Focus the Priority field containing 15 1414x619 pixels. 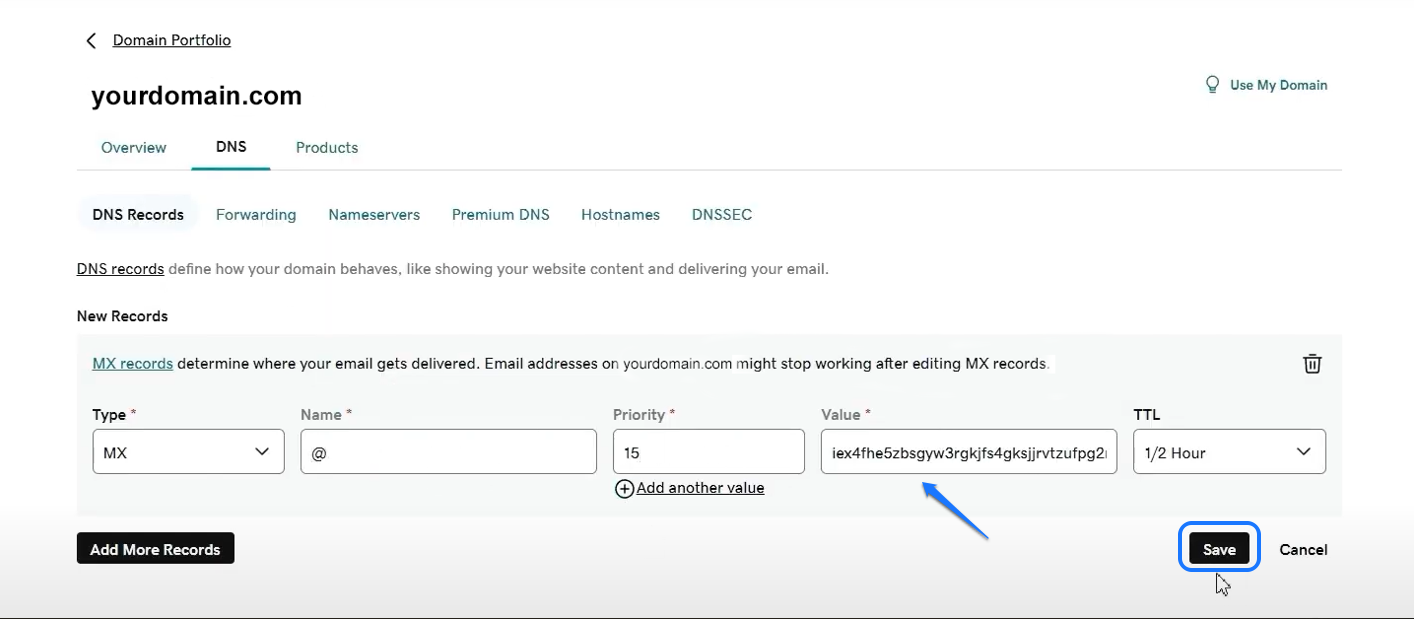[x=708, y=452]
